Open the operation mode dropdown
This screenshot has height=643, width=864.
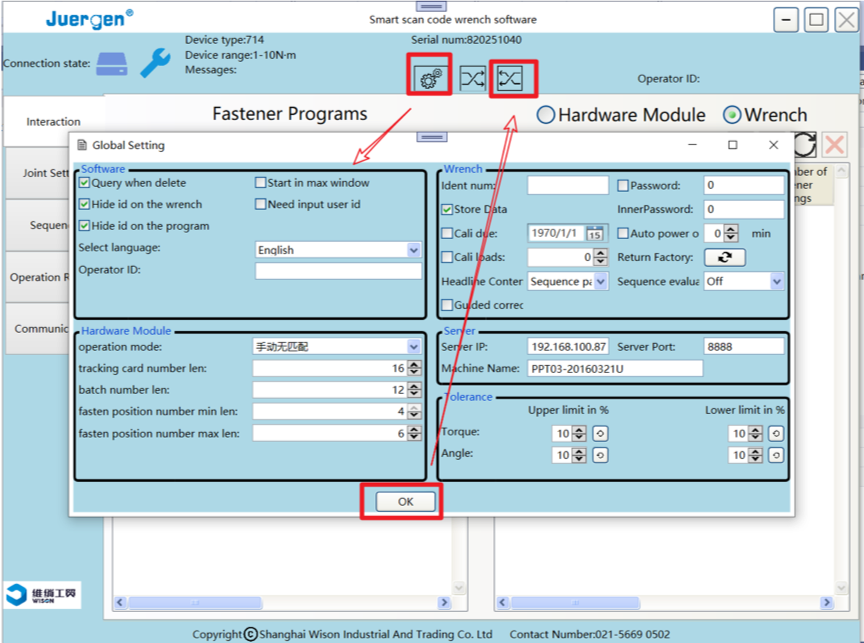tap(413, 347)
